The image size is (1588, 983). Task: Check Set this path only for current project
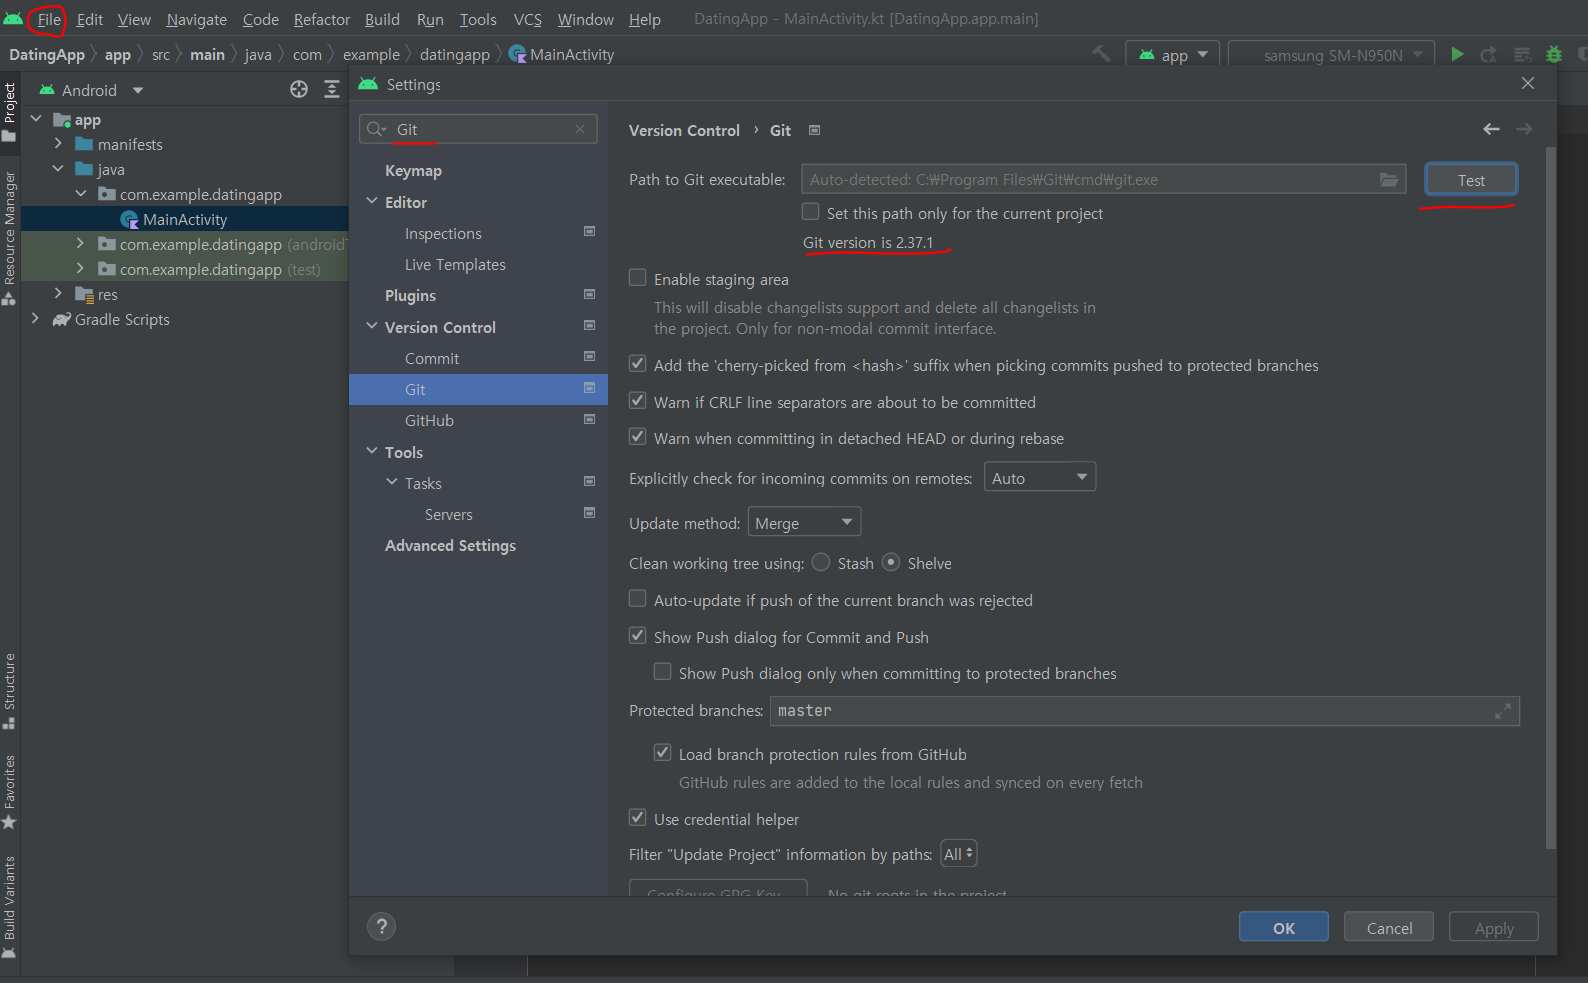[811, 212]
